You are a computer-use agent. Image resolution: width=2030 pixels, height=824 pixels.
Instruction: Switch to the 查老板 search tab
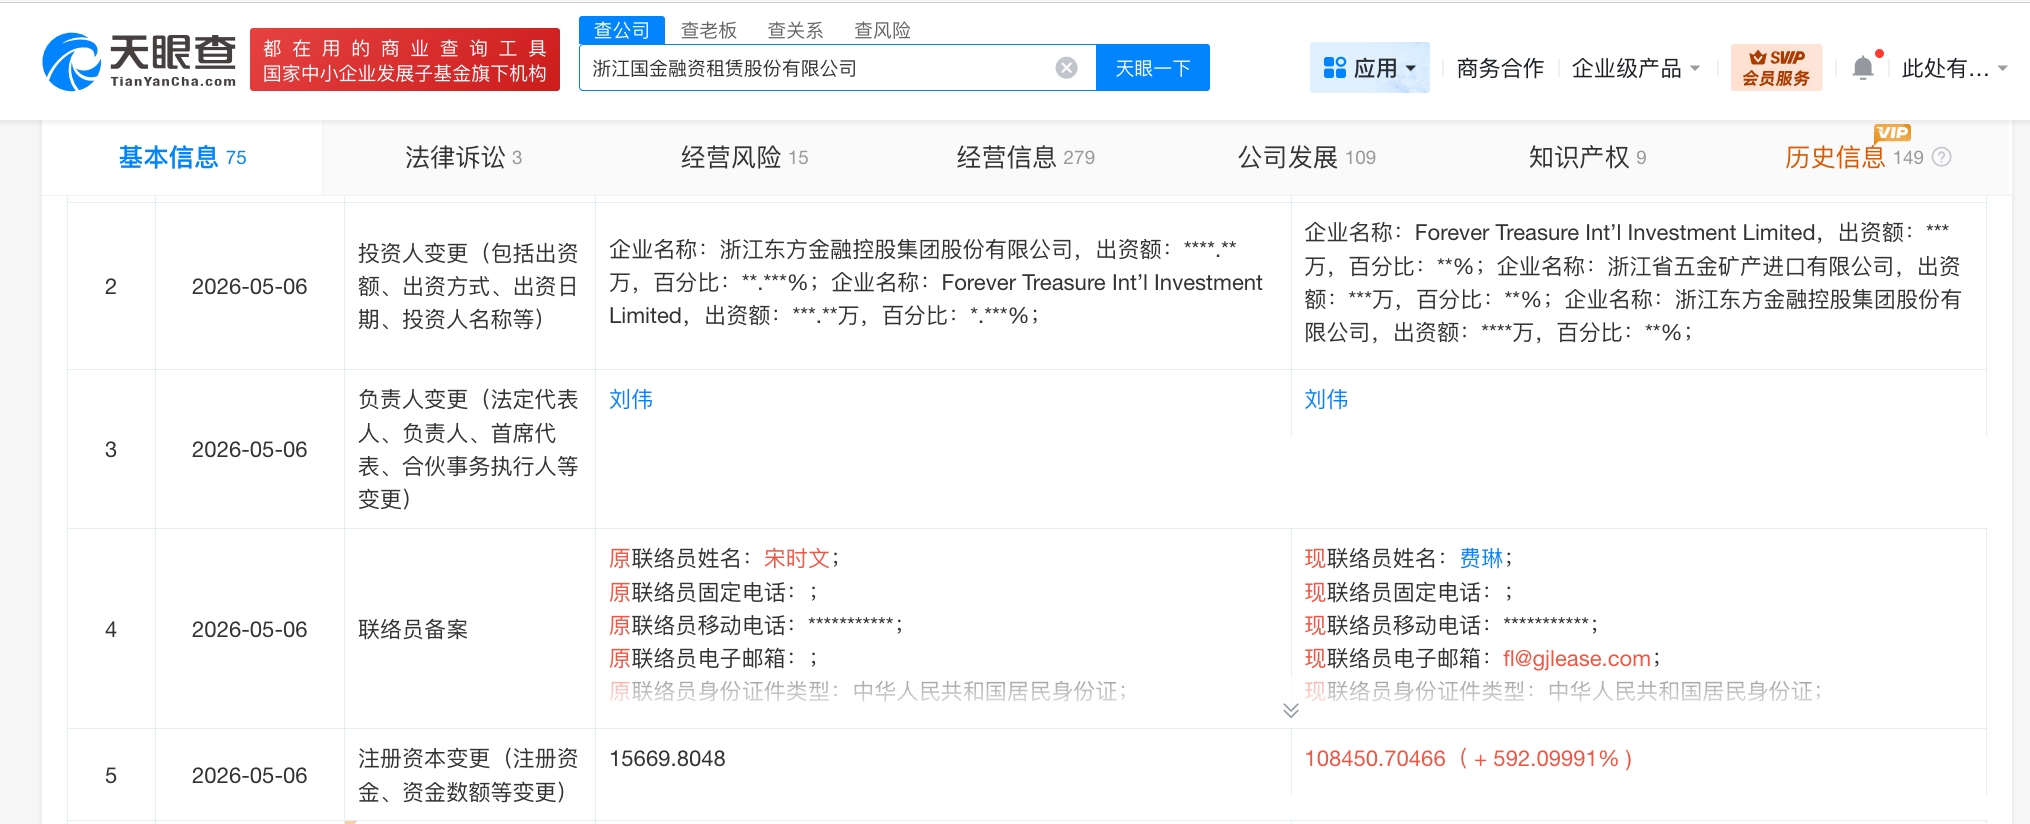[708, 30]
